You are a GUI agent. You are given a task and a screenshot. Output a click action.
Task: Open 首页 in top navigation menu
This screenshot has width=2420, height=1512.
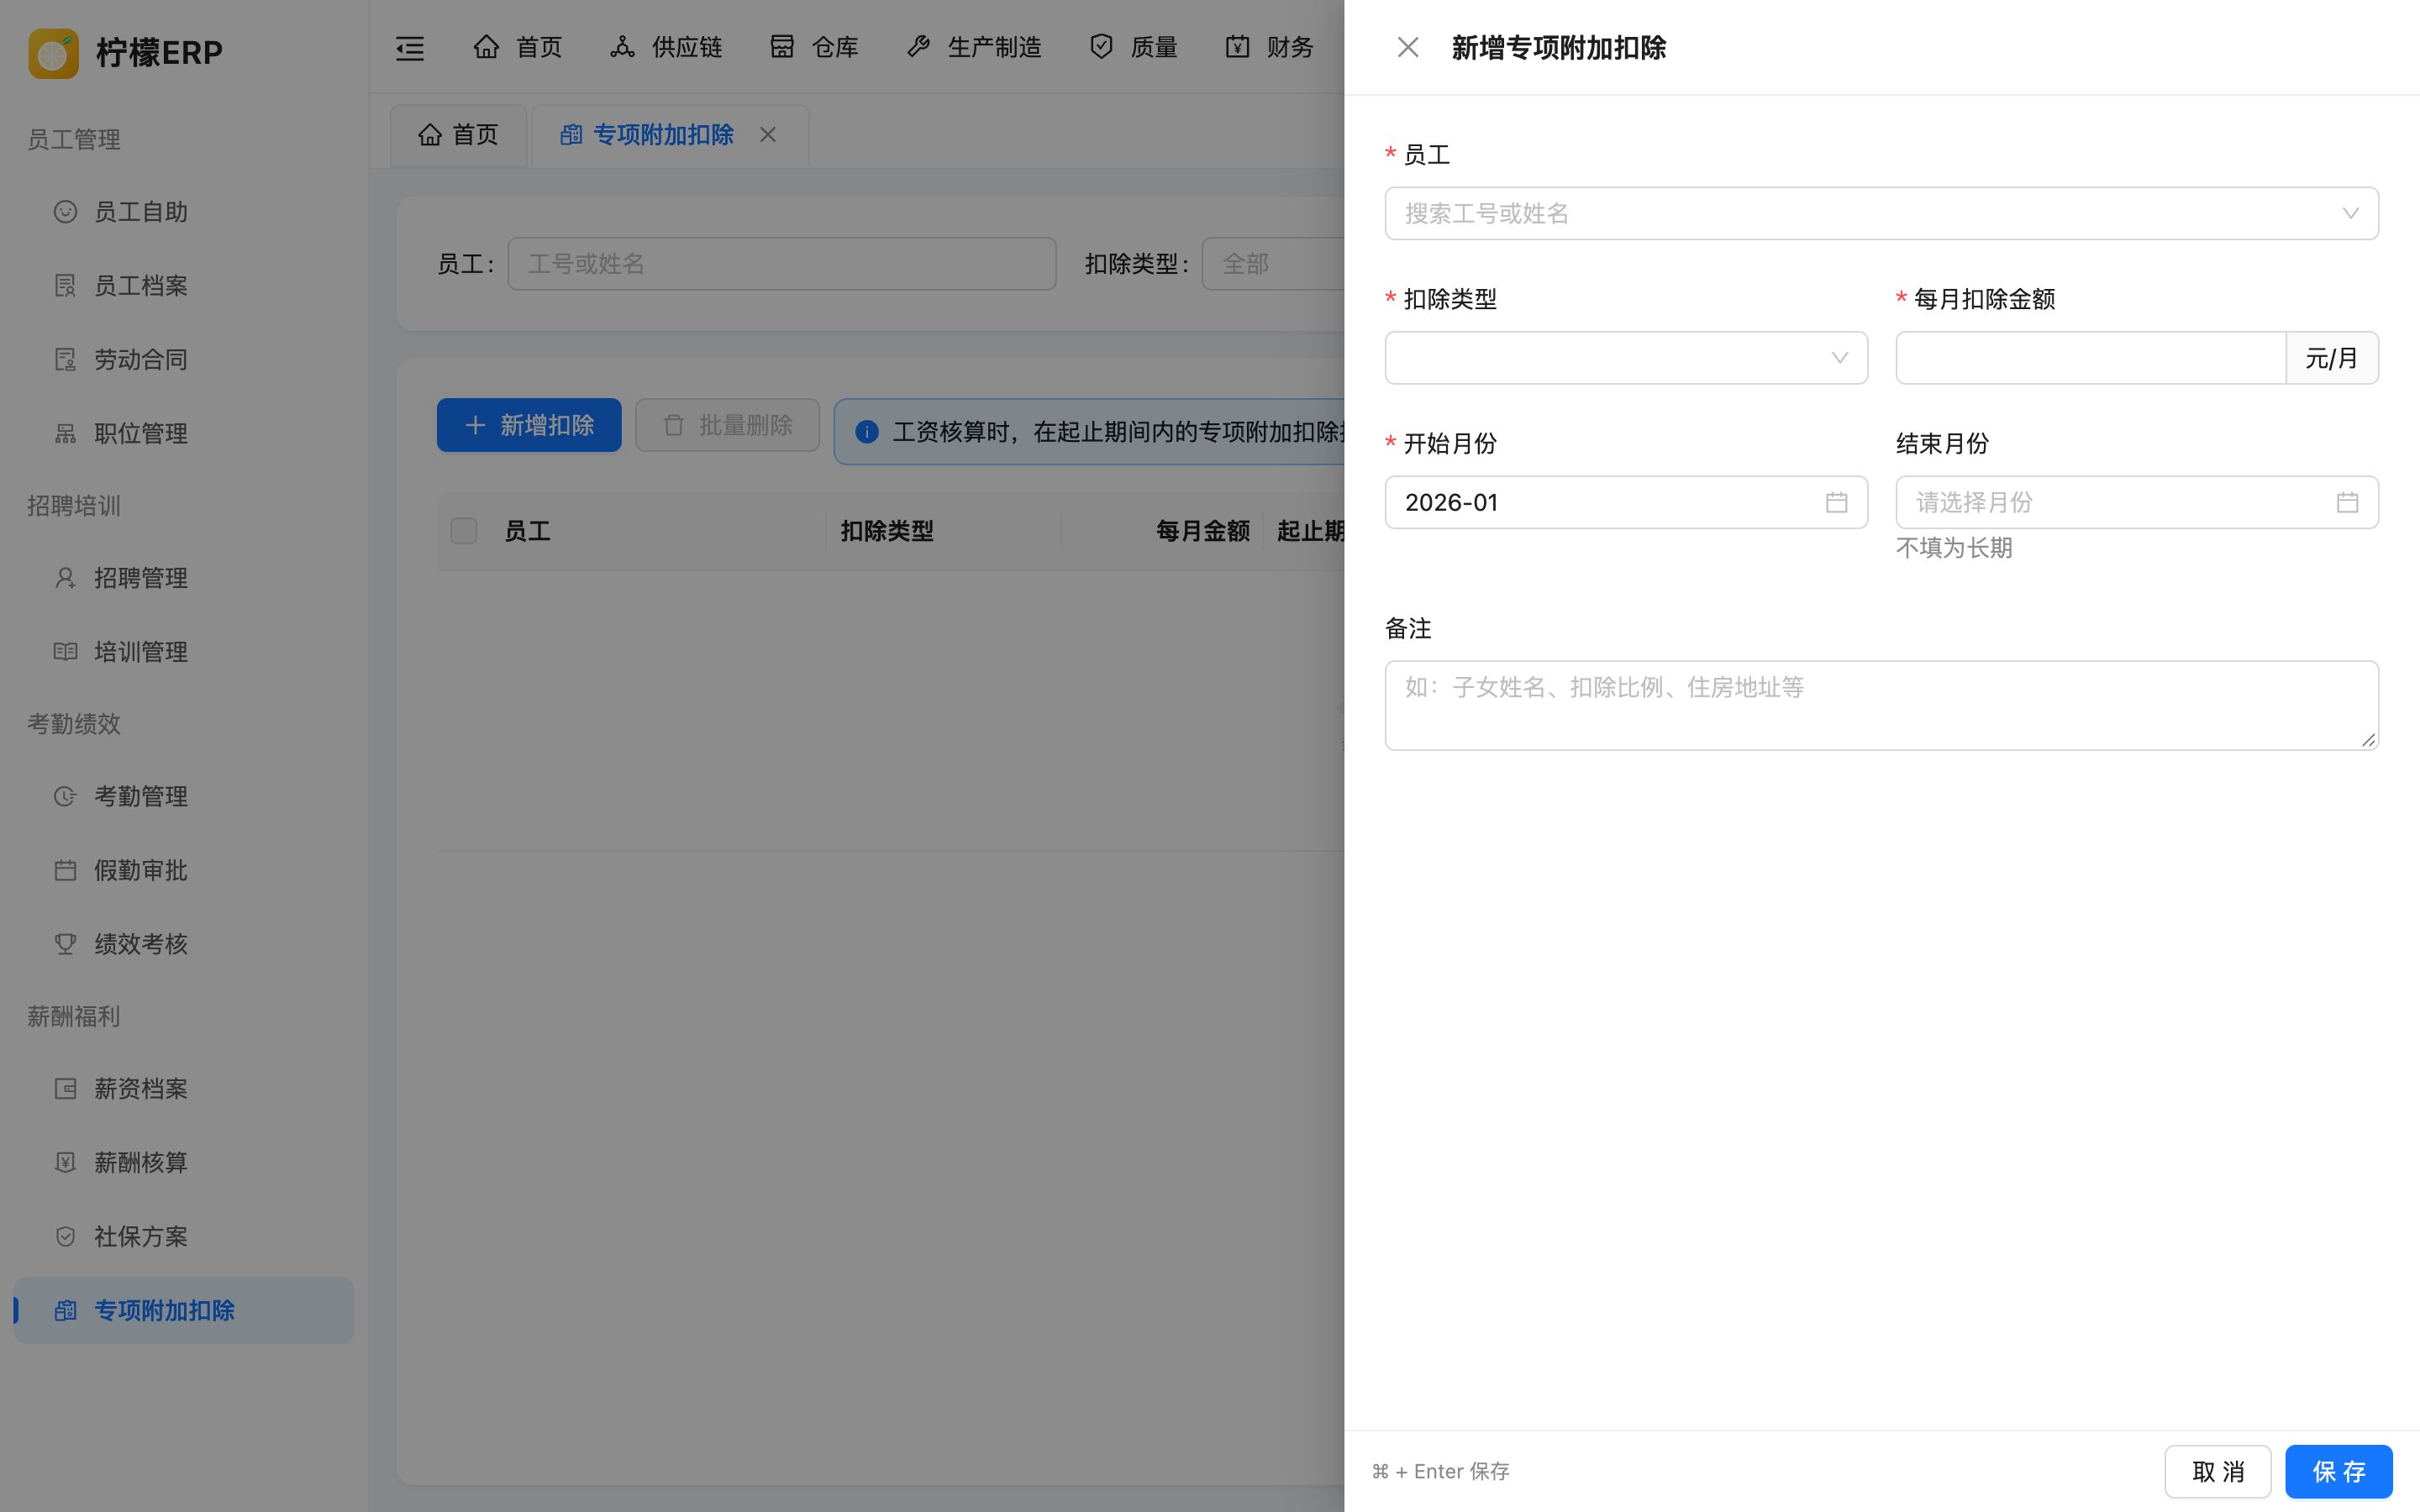click(x=517, y=47)
